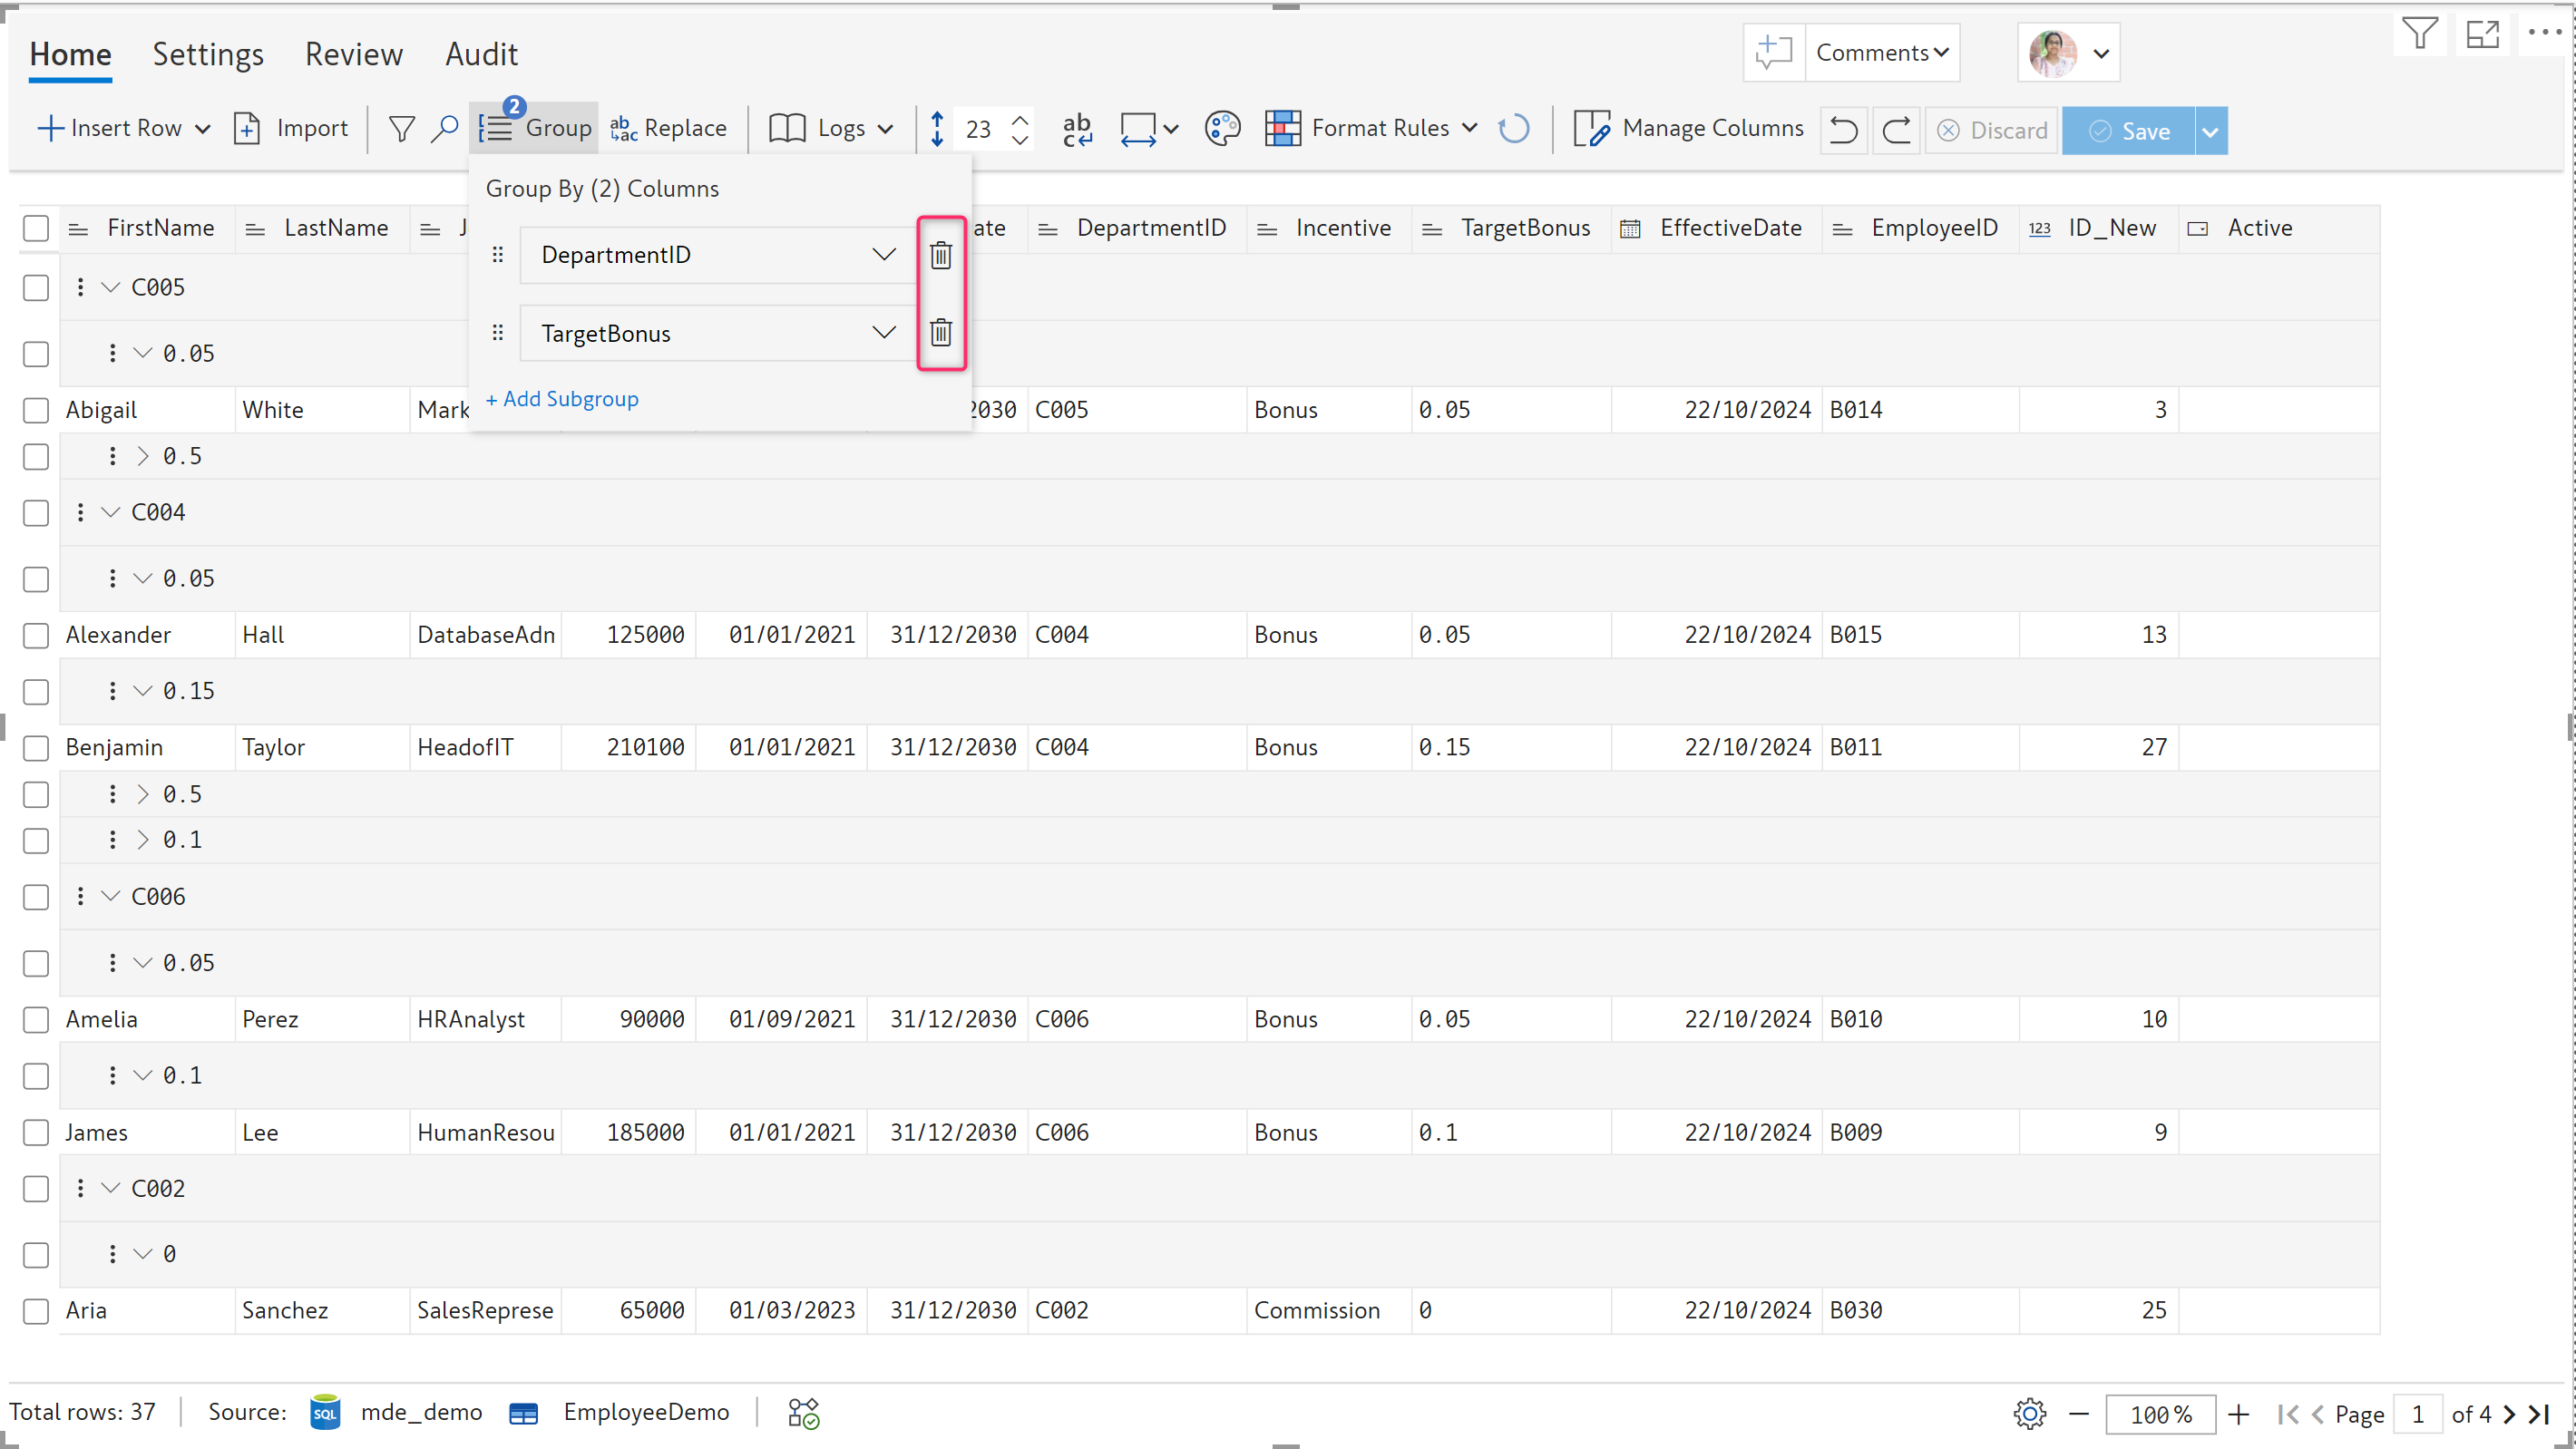The image size is (2576, 1449).
Task: Click the Manage Columns button
Action: [x=1689, y=129]
